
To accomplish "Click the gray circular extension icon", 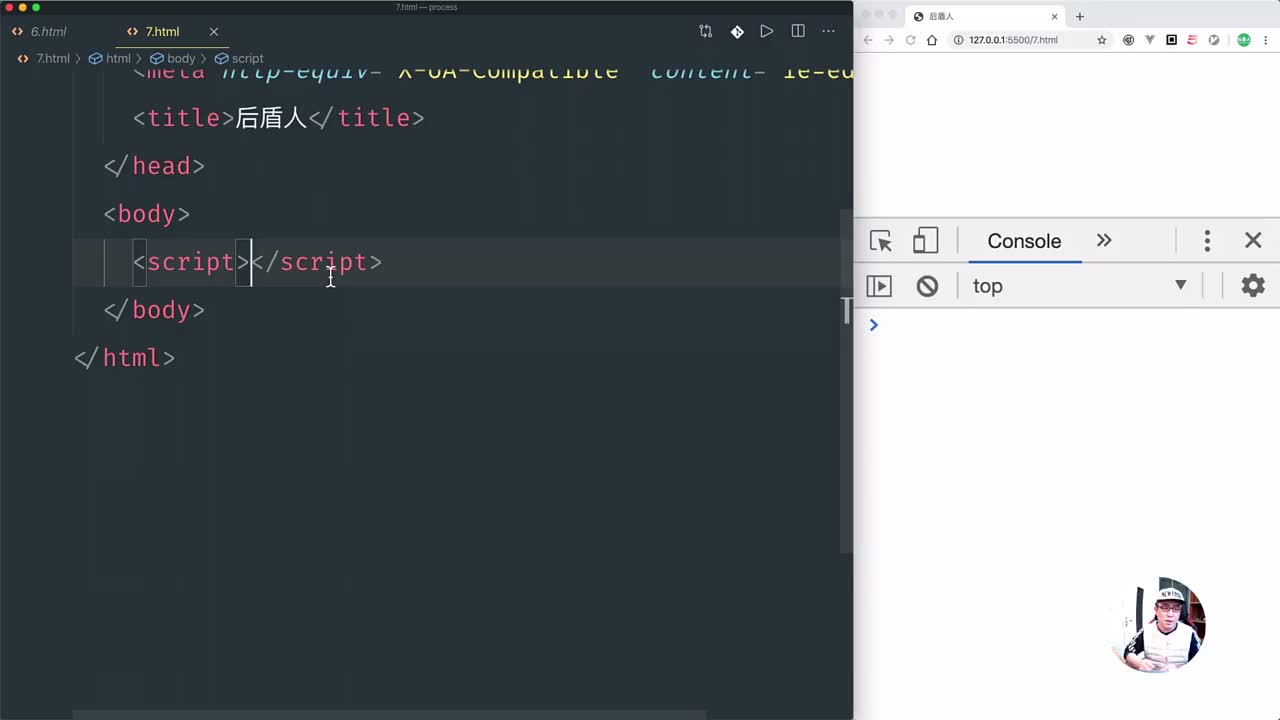I will tap(1214, 40).
